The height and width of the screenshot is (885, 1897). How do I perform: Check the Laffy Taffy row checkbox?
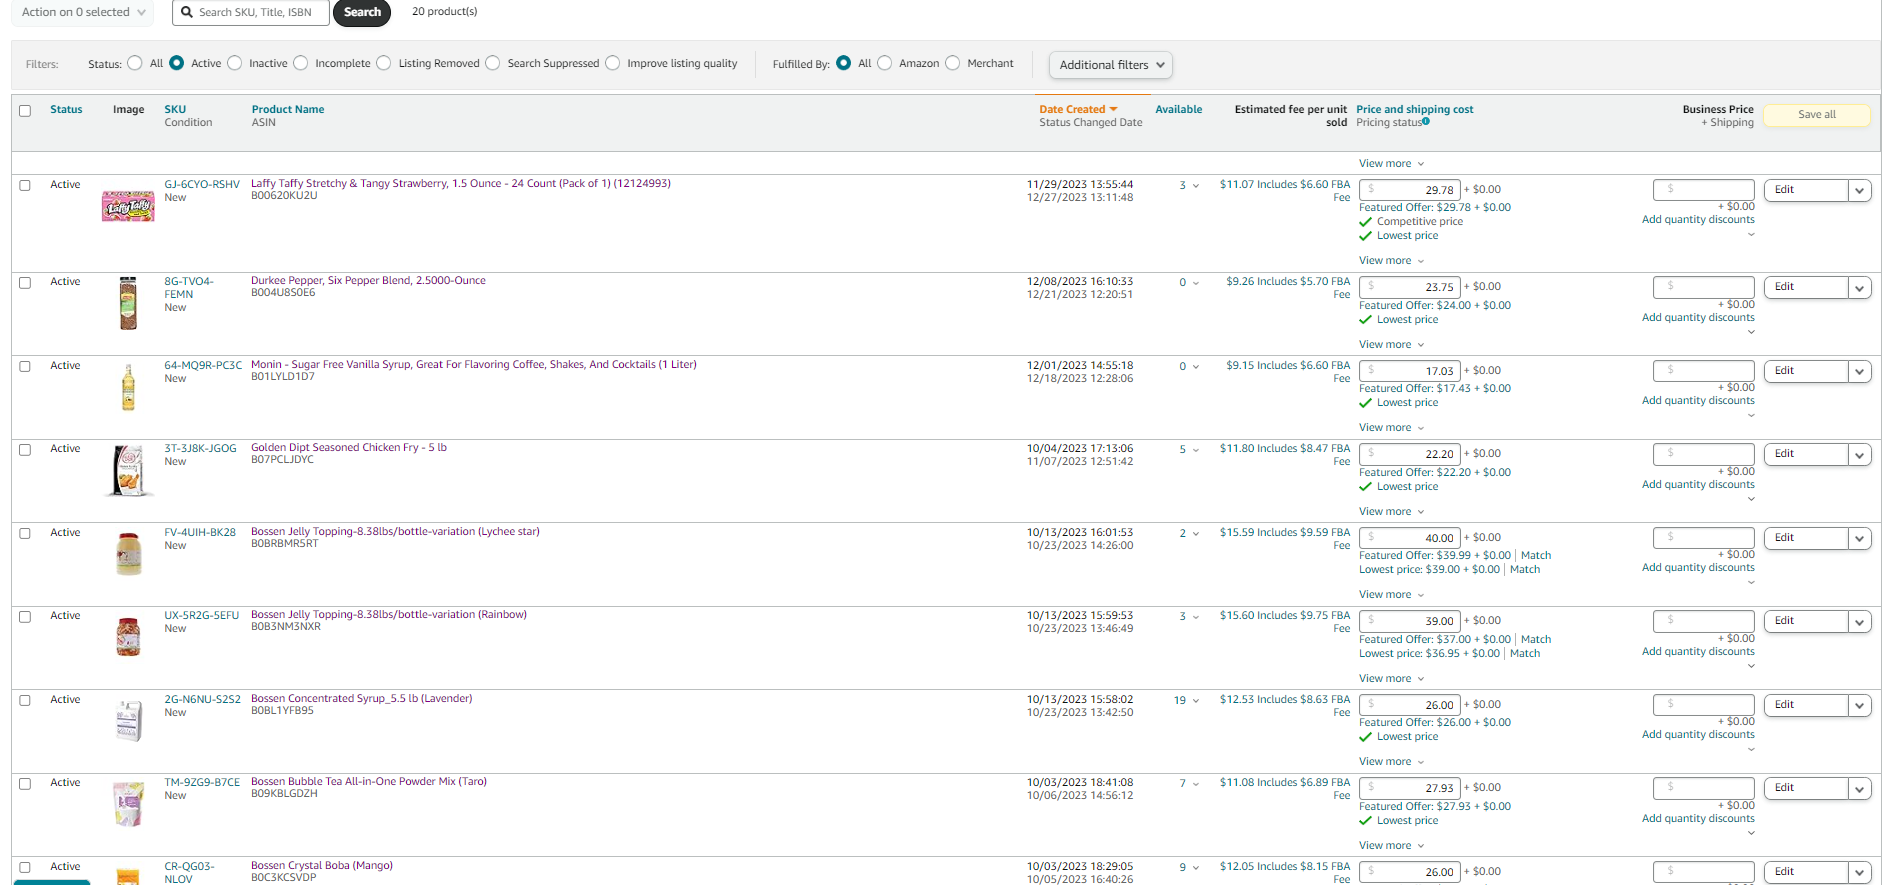[25, 185]
